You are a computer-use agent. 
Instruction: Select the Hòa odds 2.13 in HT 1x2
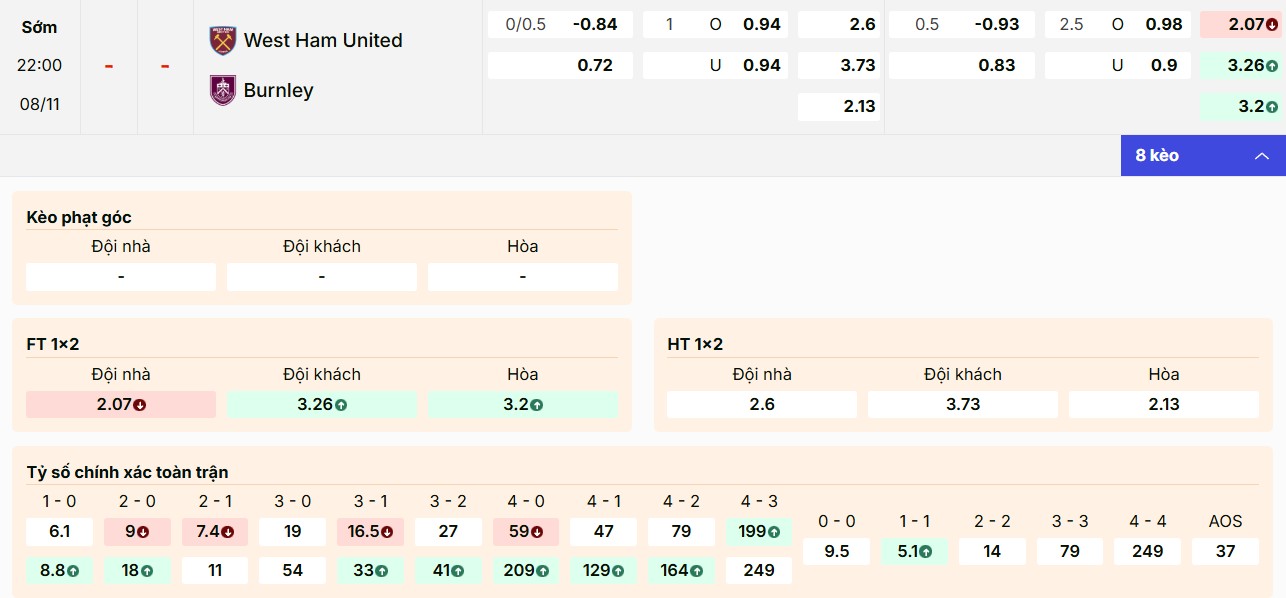click(1163, 404)
